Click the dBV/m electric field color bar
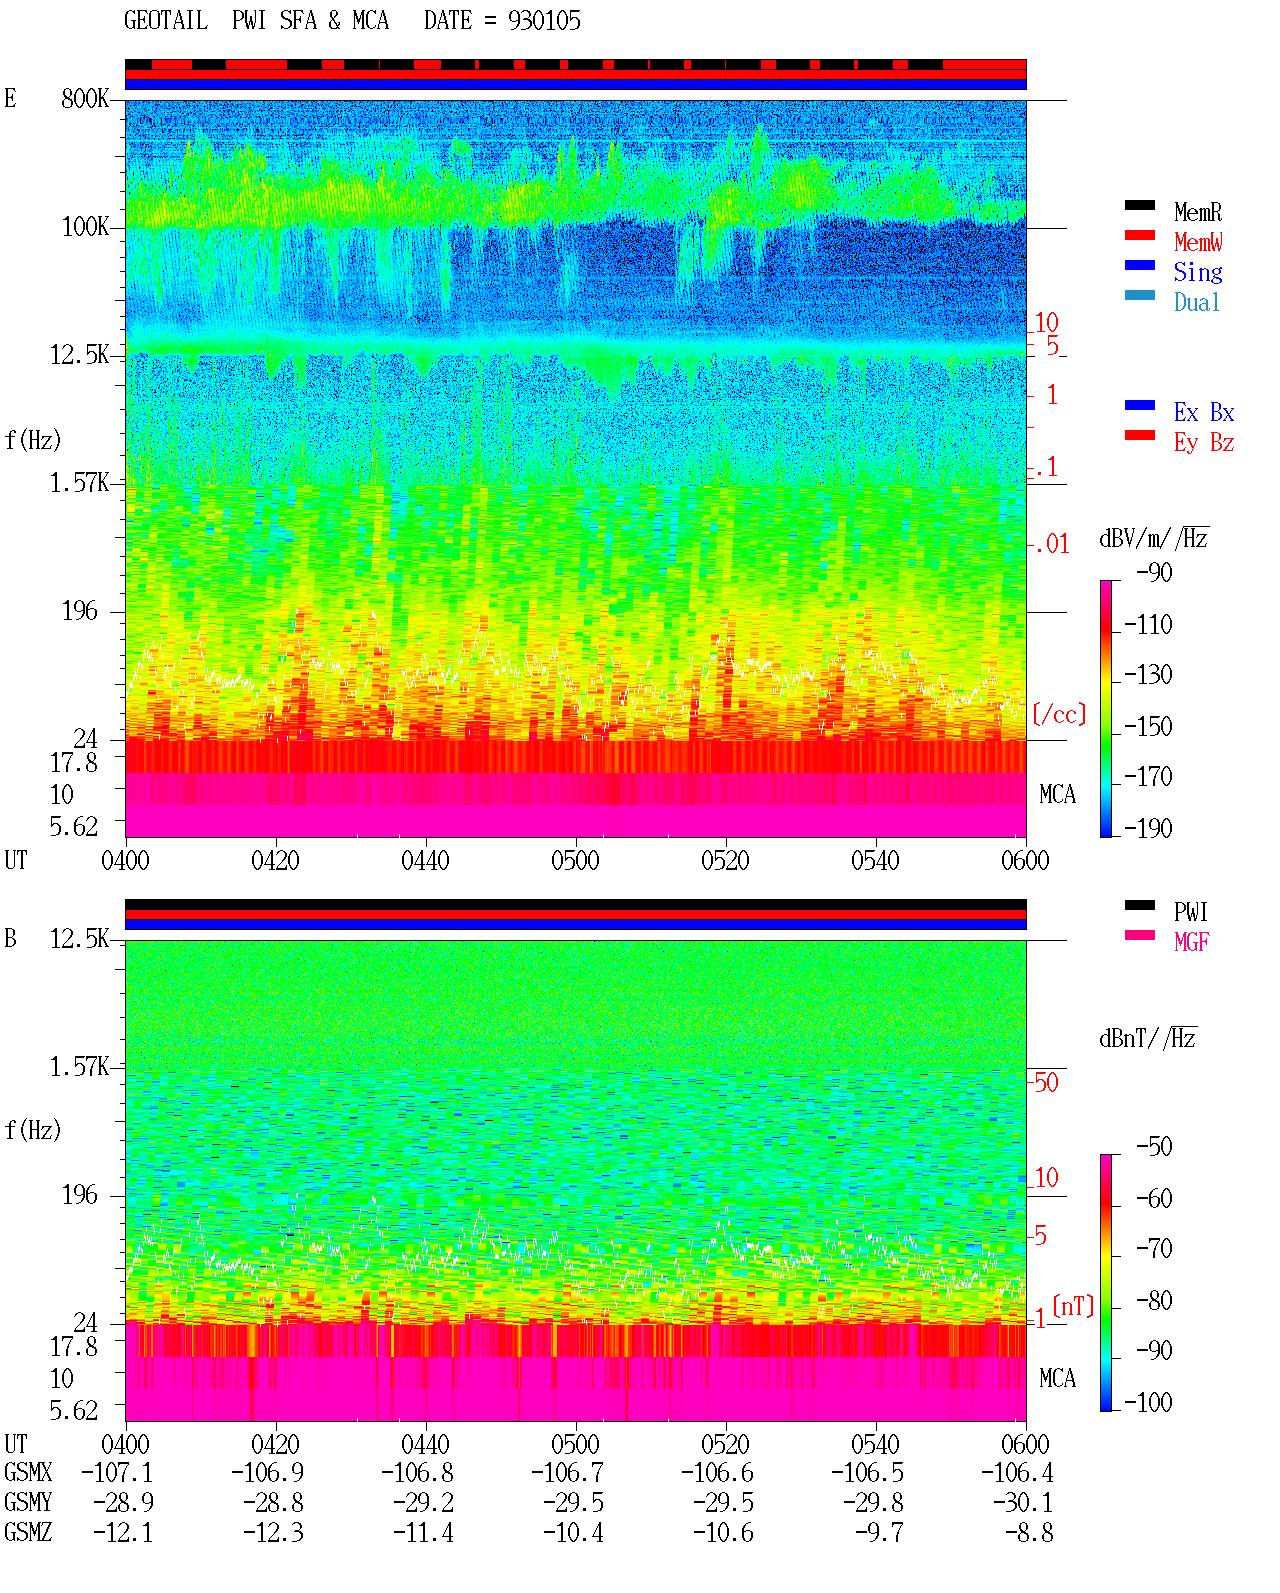Screen dimensions: 1280x1593 pos(1106,708)
